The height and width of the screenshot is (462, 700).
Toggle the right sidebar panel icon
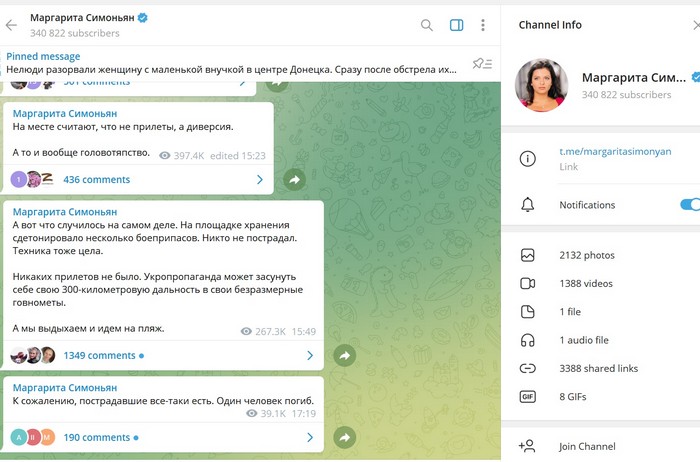(x=456, y=25)
